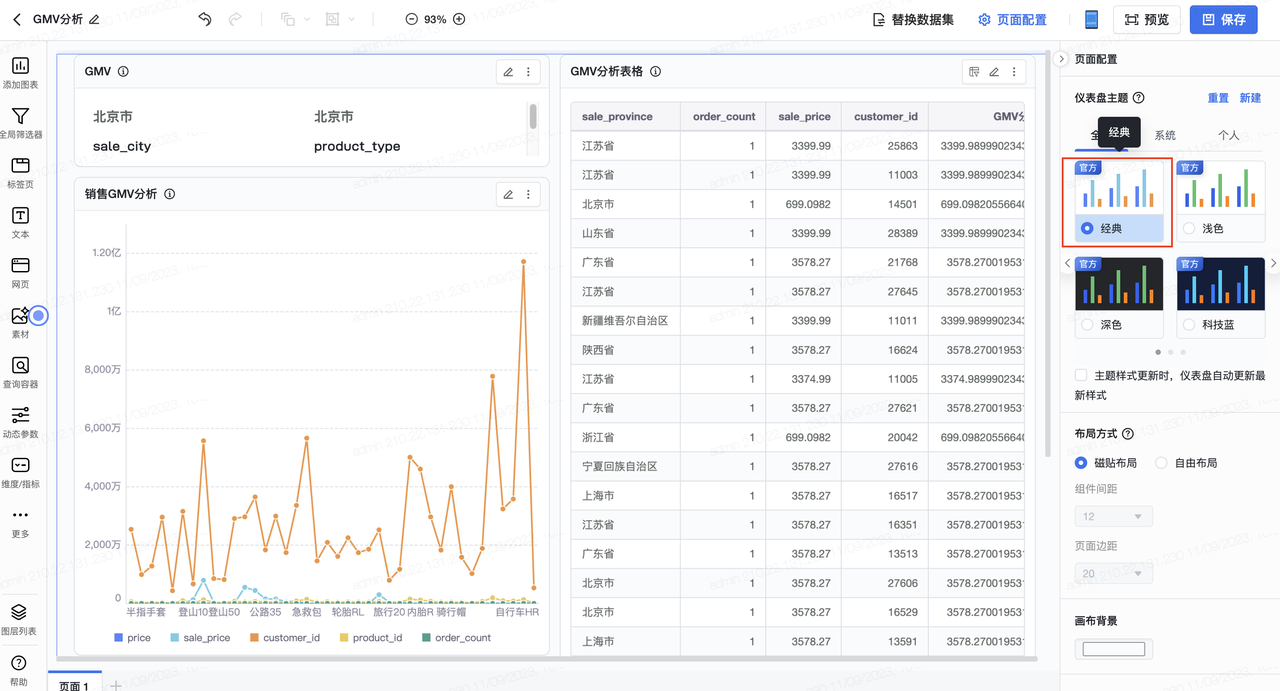Enable auto-update theme style checkbox
This screenshot has width=1280, height=691.
[1081, 376]
